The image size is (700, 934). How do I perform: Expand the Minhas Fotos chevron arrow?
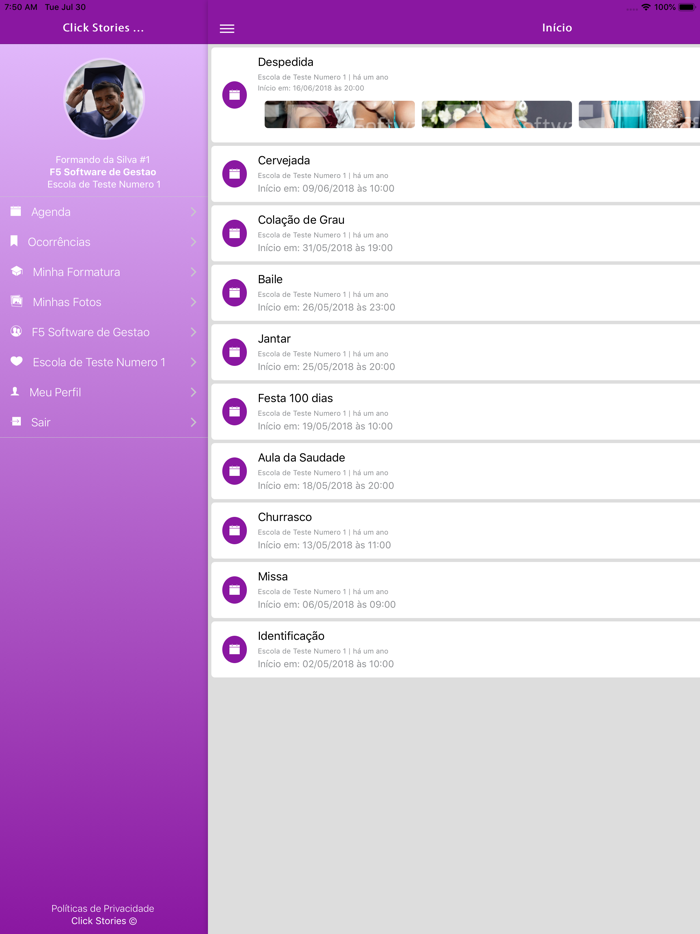point(194,302)
